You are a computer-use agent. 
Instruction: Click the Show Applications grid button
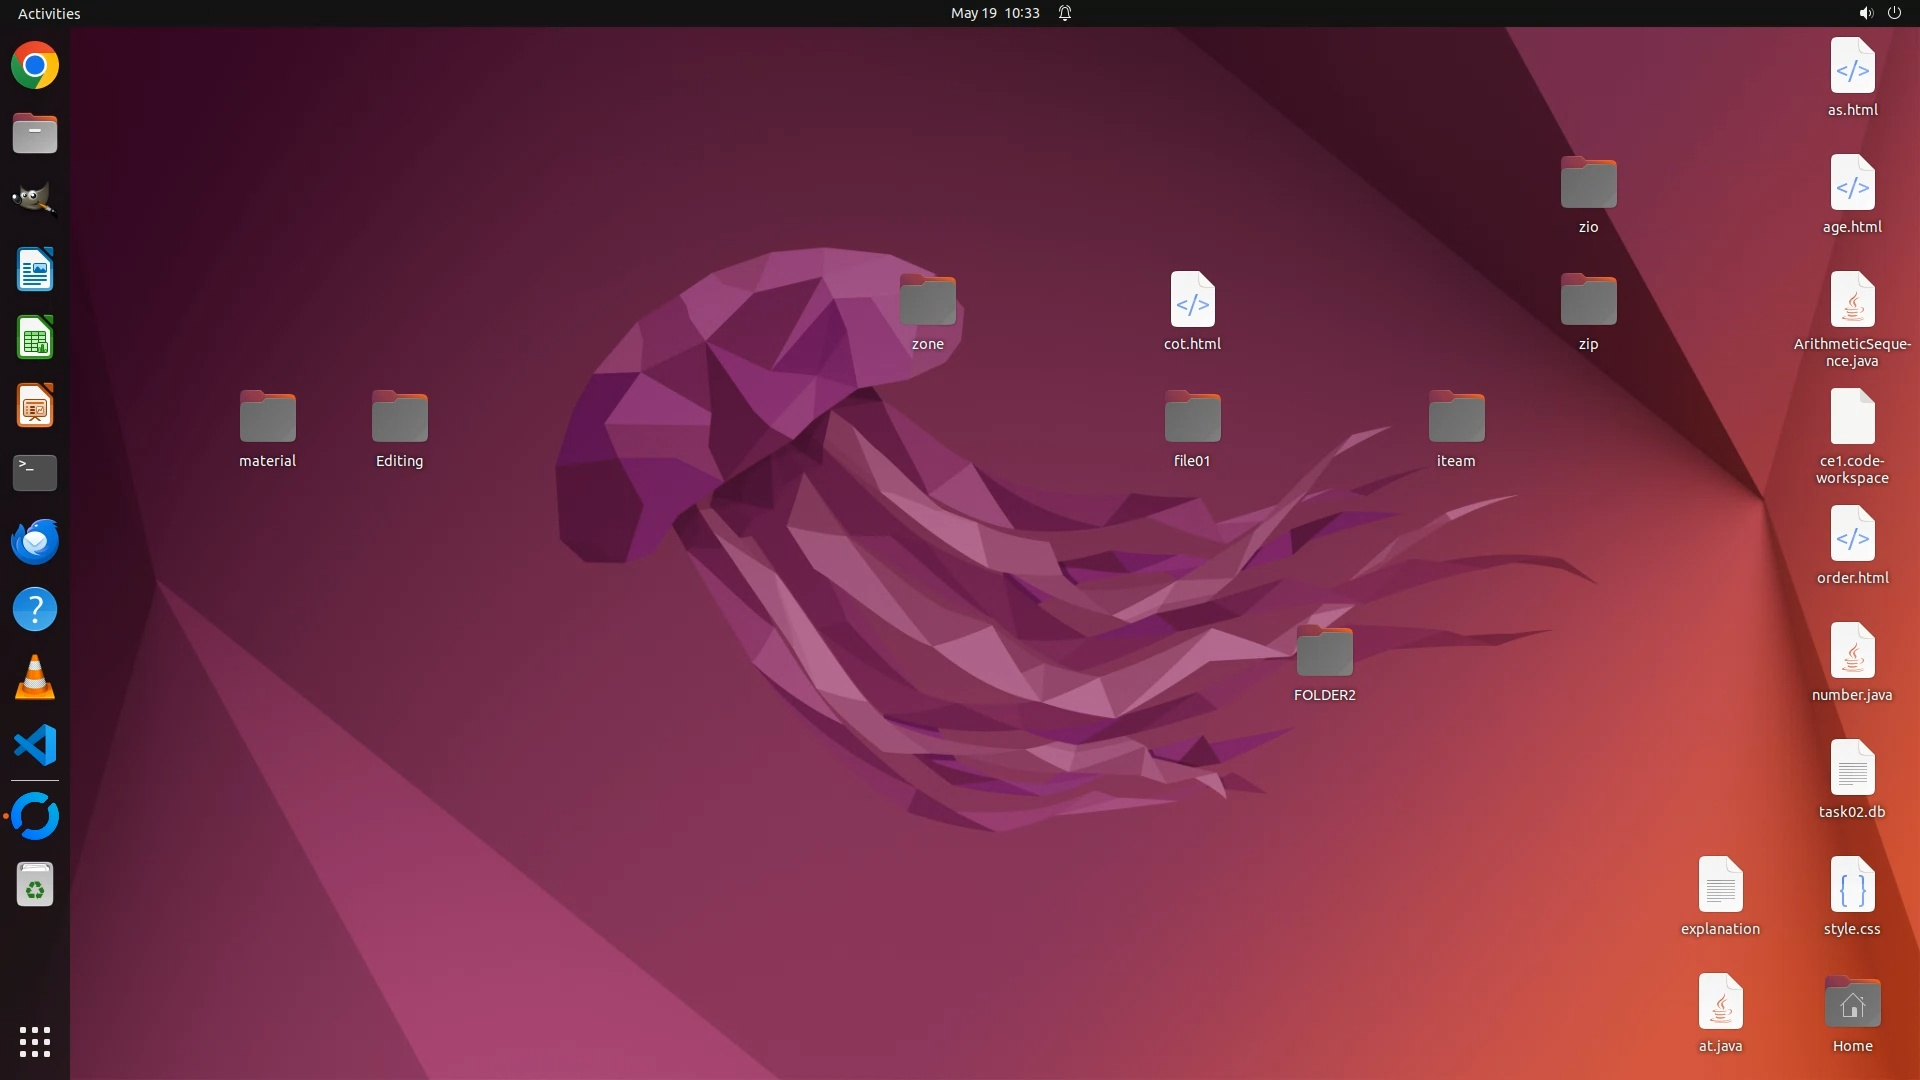[x=35, y=1042]
